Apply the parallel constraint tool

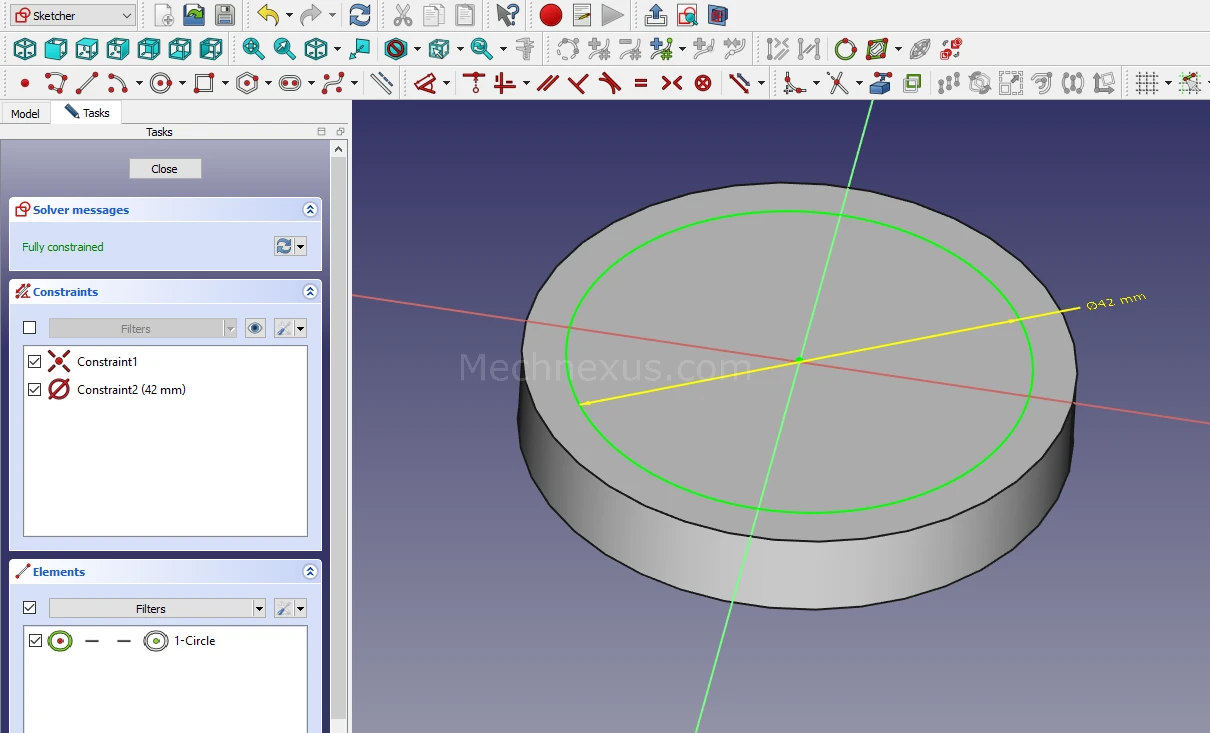(547, 83)
